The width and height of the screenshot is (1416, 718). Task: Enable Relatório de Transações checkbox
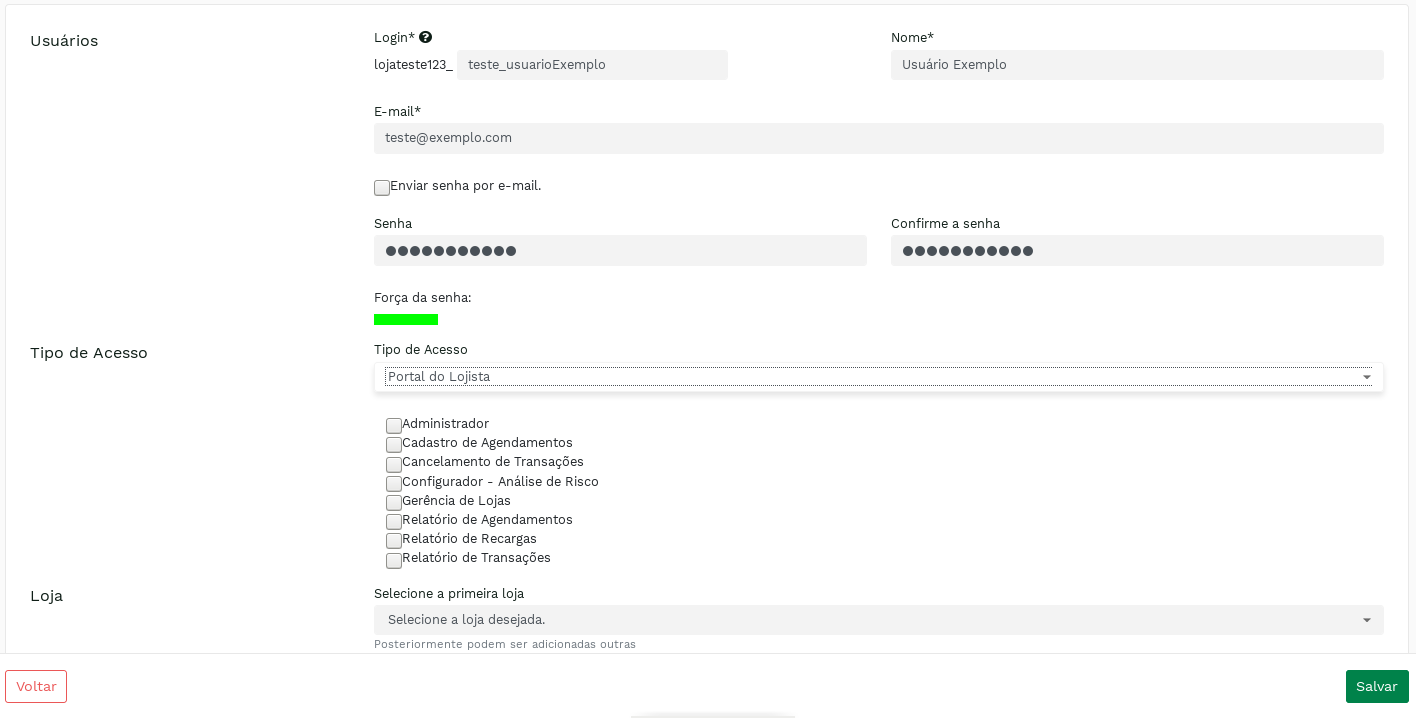coord(394,560)
